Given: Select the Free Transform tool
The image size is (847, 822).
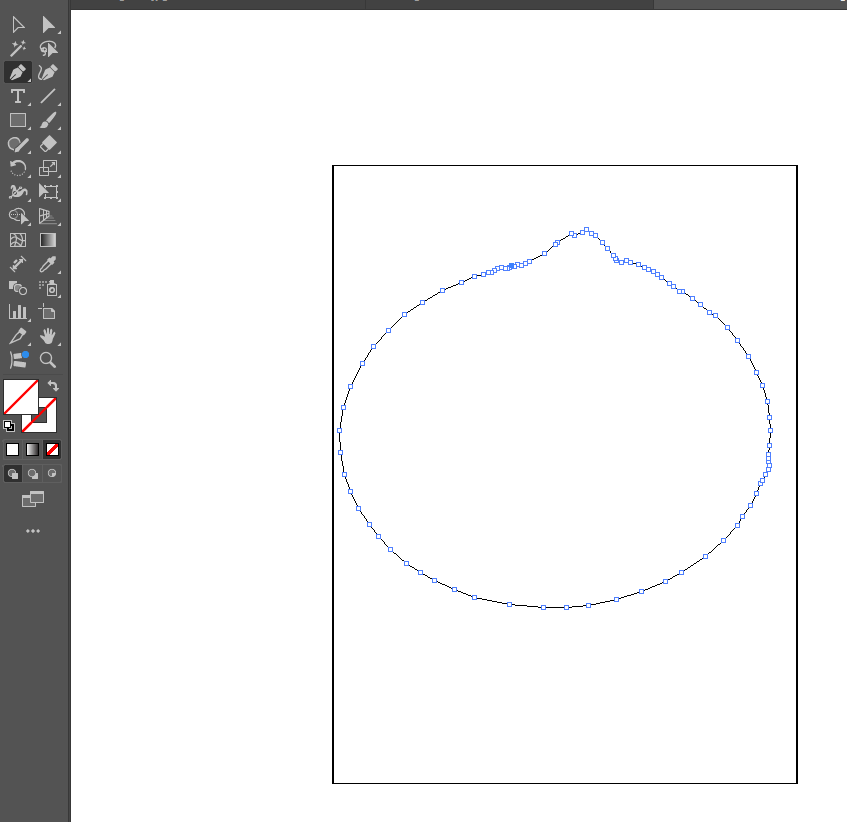Looking at the screenshot, I should tap(48, 192).
